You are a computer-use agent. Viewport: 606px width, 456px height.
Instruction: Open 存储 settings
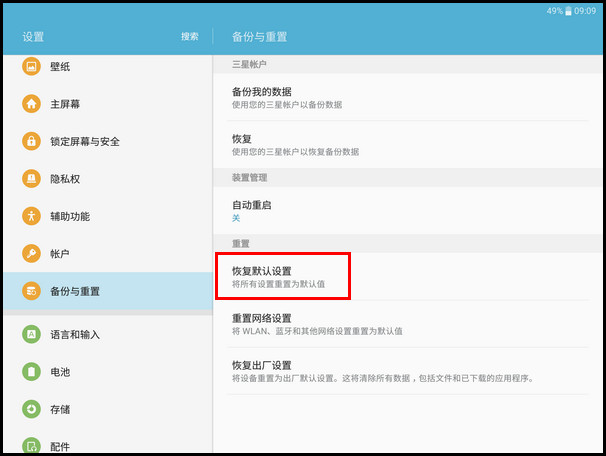(x=108, y=409)
